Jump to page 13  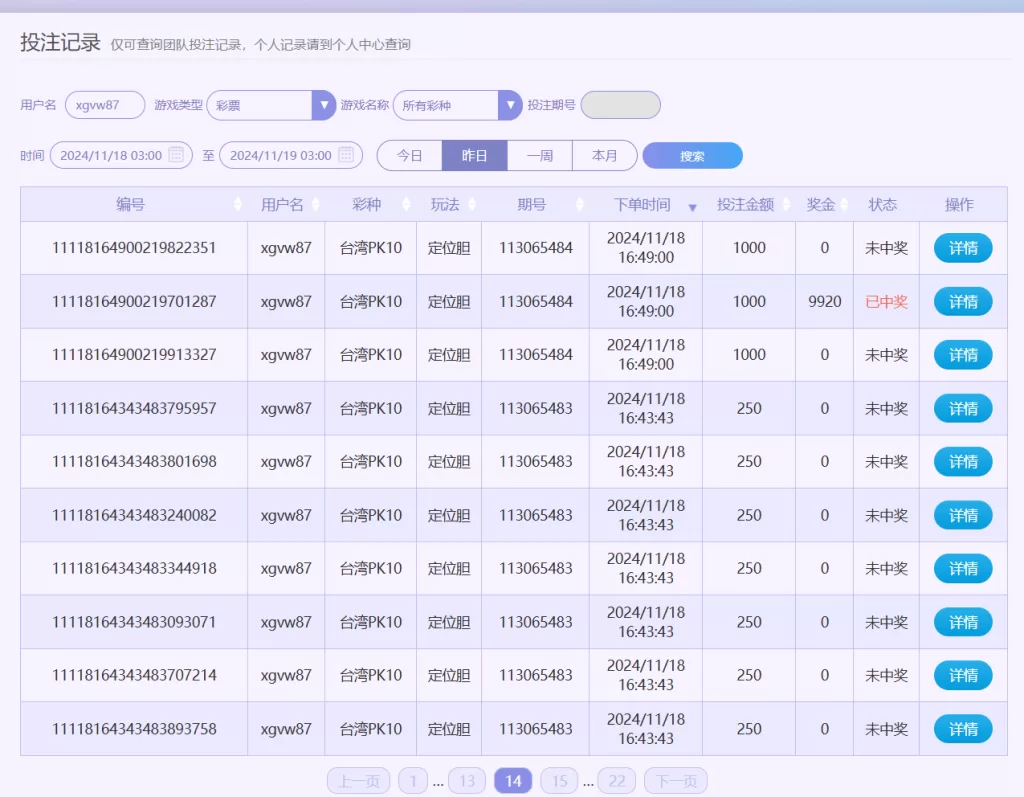tap(467, 781)
